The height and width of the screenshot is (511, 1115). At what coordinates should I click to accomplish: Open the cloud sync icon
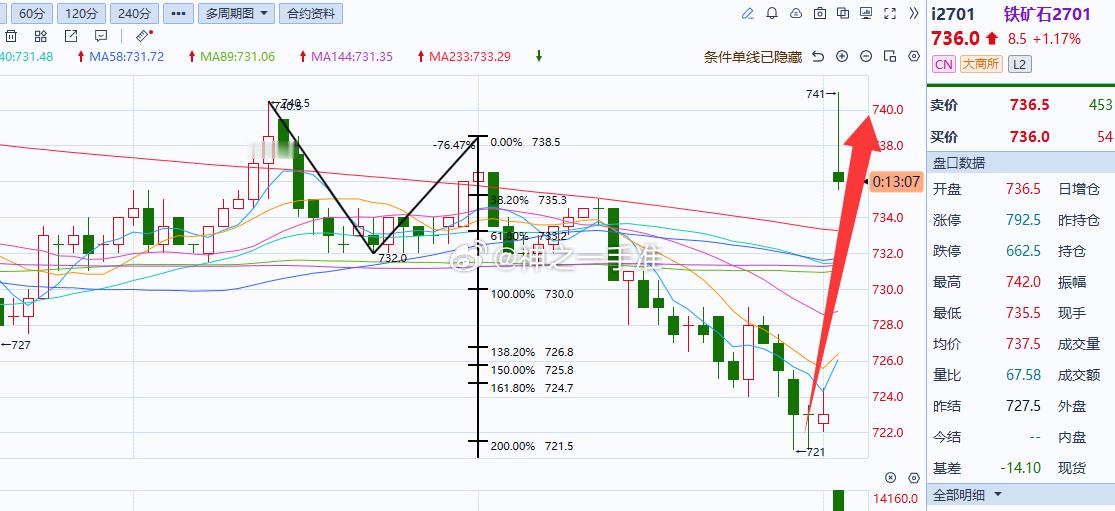[796, 13]
